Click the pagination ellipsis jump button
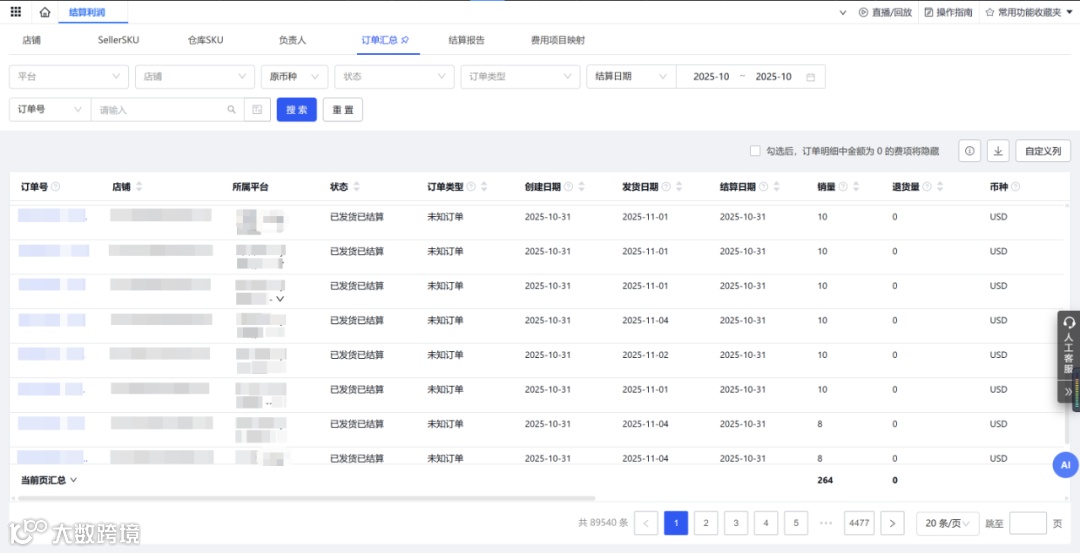This screenshot has height=553, width=1080. click(x=826, y=523)
